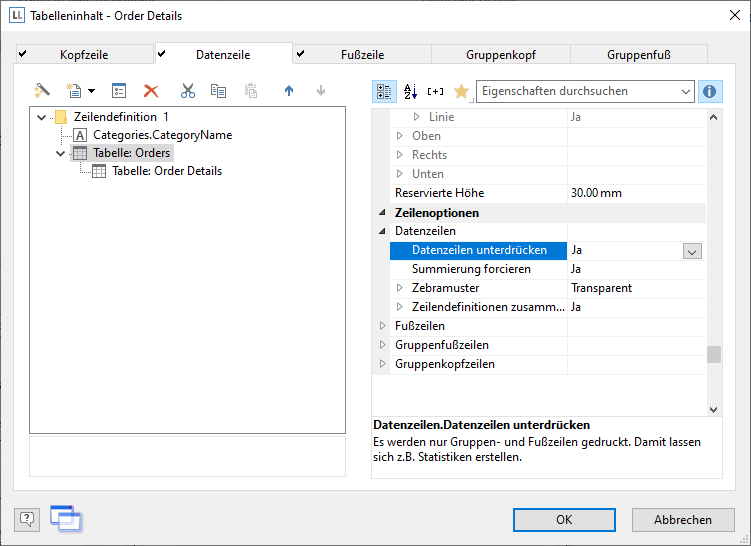Click the red X delete icon
Screen dimensions: 751x546
point(151,91)
